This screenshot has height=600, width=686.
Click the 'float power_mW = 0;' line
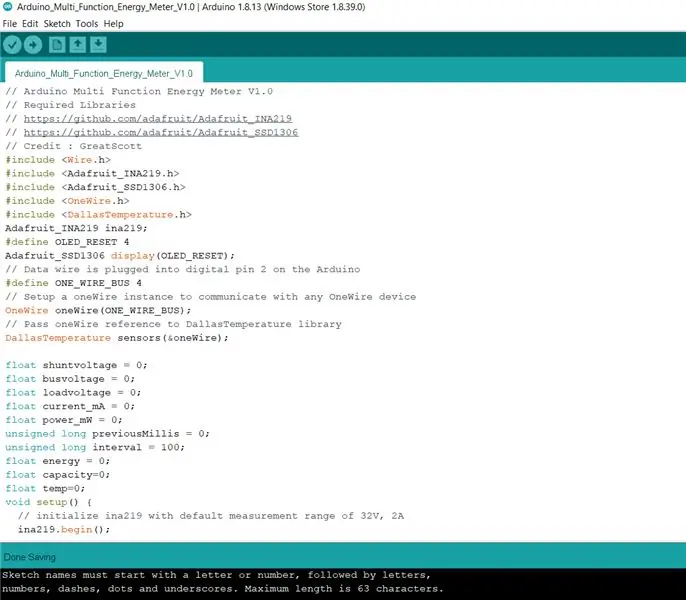pyautogui.click(x=64, y=420)
